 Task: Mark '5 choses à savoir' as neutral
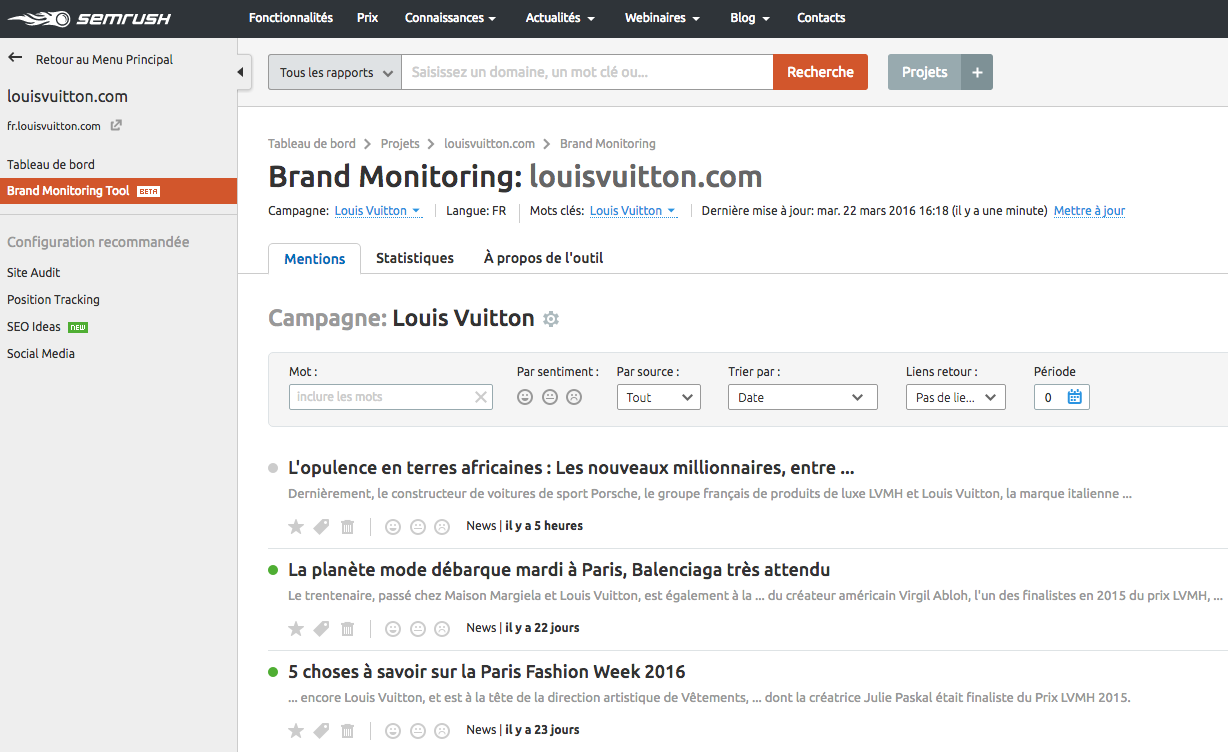(417, 730)
